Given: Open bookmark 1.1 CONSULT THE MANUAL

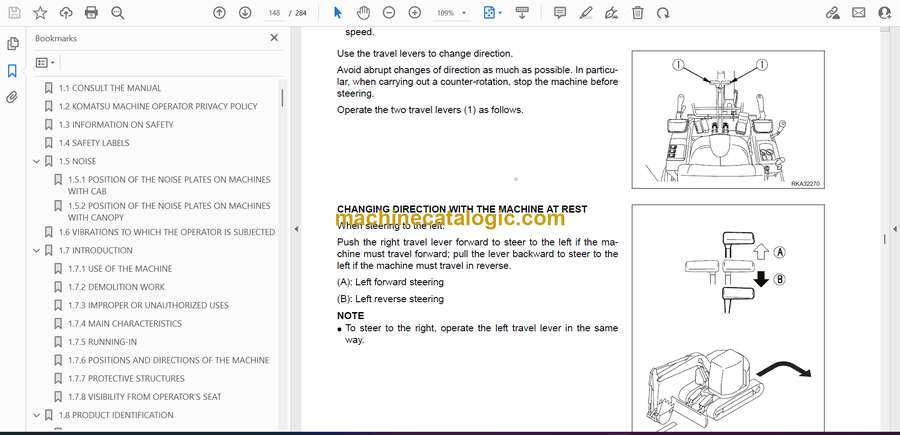Looking at the screenshot, I should (x=110, y=88).
